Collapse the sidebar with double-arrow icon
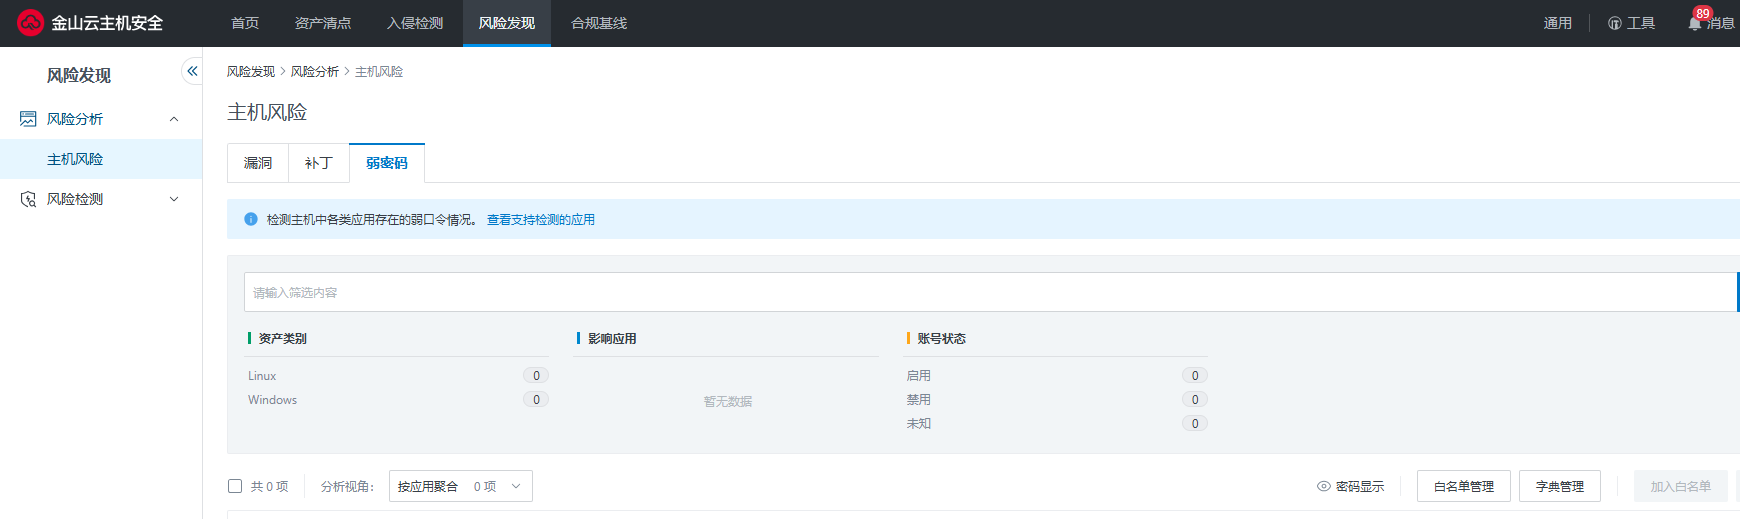This screenshot has width=1740, height=519. tap(192, 71)
